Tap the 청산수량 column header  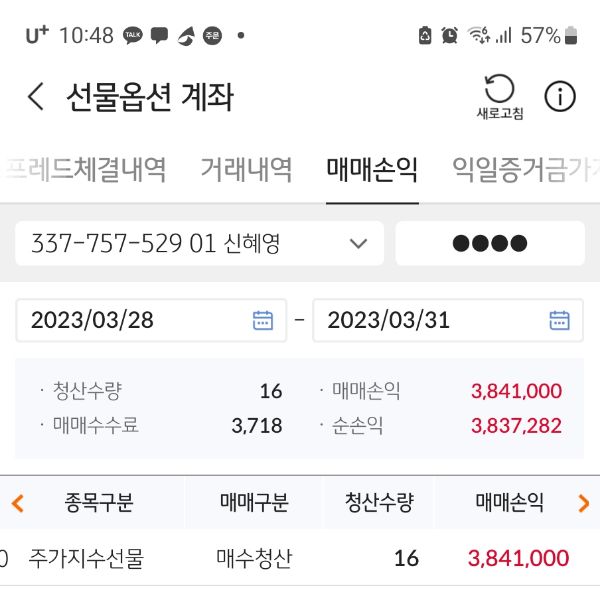[379, 502]
